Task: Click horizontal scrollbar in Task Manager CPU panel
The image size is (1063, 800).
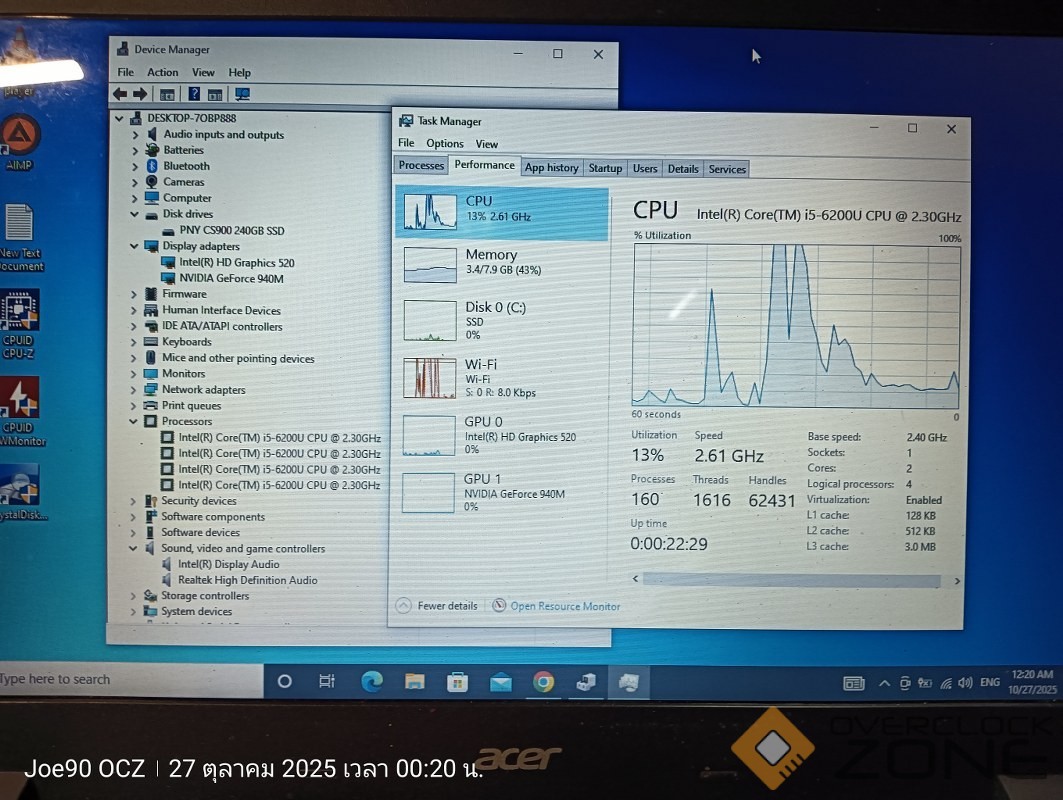Action: tap(791, 580)
